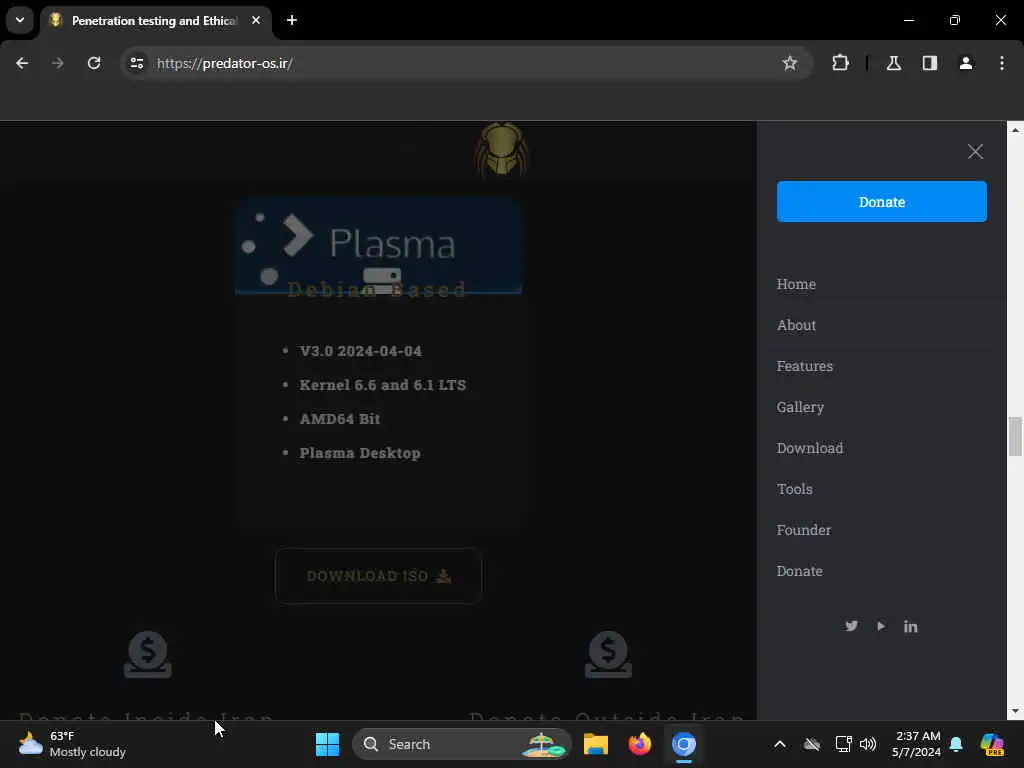The width and height of the screenshot is (1024, 768).
Task: Reload the current page
Action: pyautogui.click(x=94, y=63)
